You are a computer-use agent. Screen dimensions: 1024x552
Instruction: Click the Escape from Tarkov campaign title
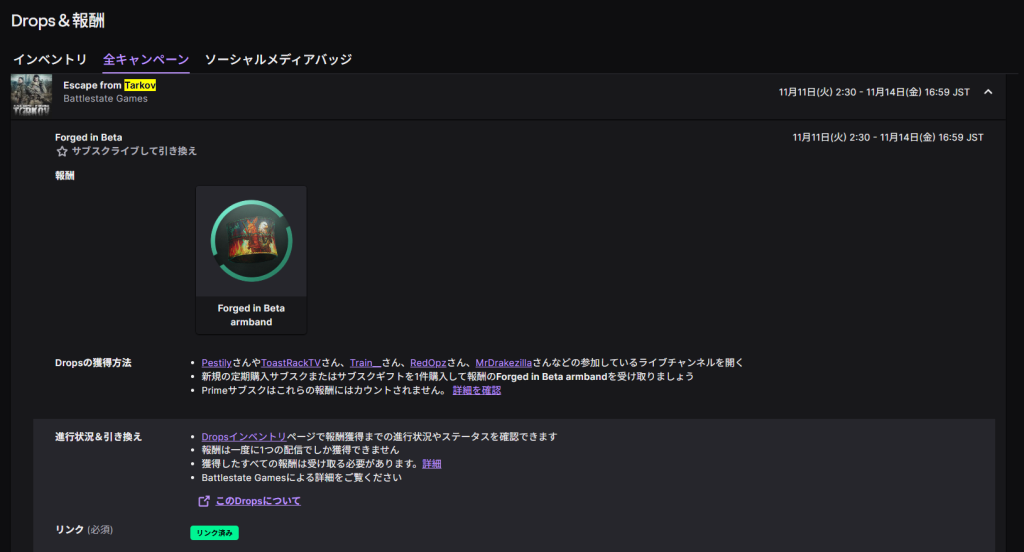click(109, 85)
